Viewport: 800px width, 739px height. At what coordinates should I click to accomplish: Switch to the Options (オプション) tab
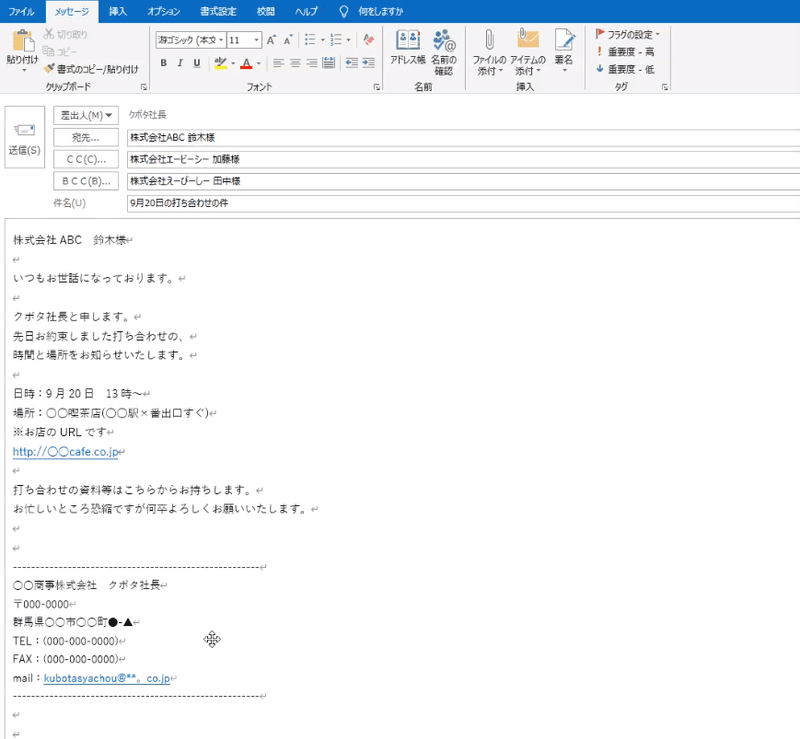click(164, 11)
